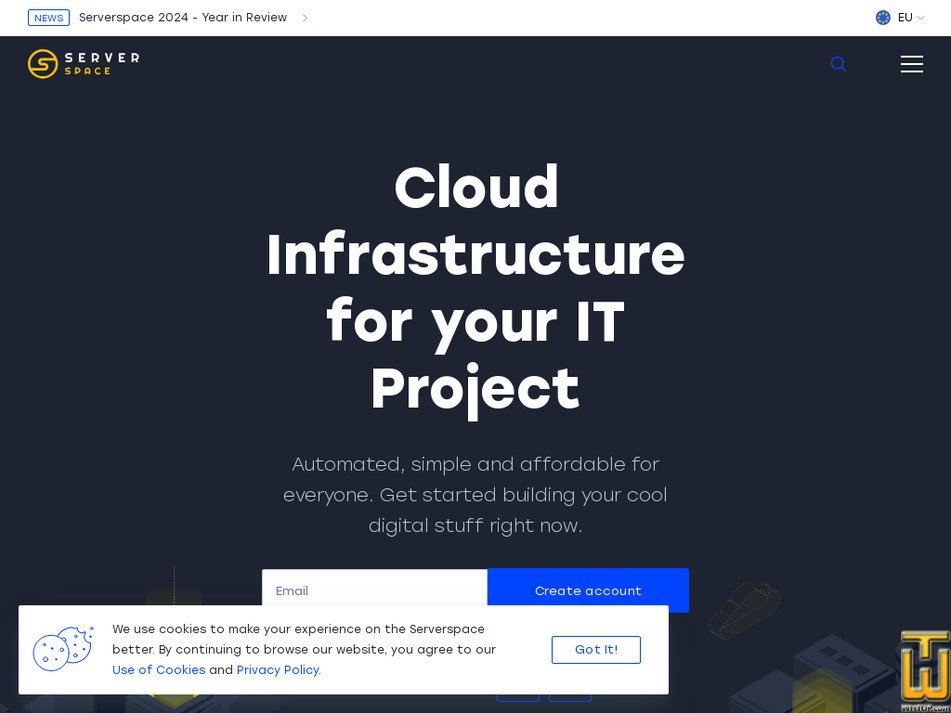Click the Serverspace wordmark text in header
This screenshot has height=713, width=951.
click(102, 64)
